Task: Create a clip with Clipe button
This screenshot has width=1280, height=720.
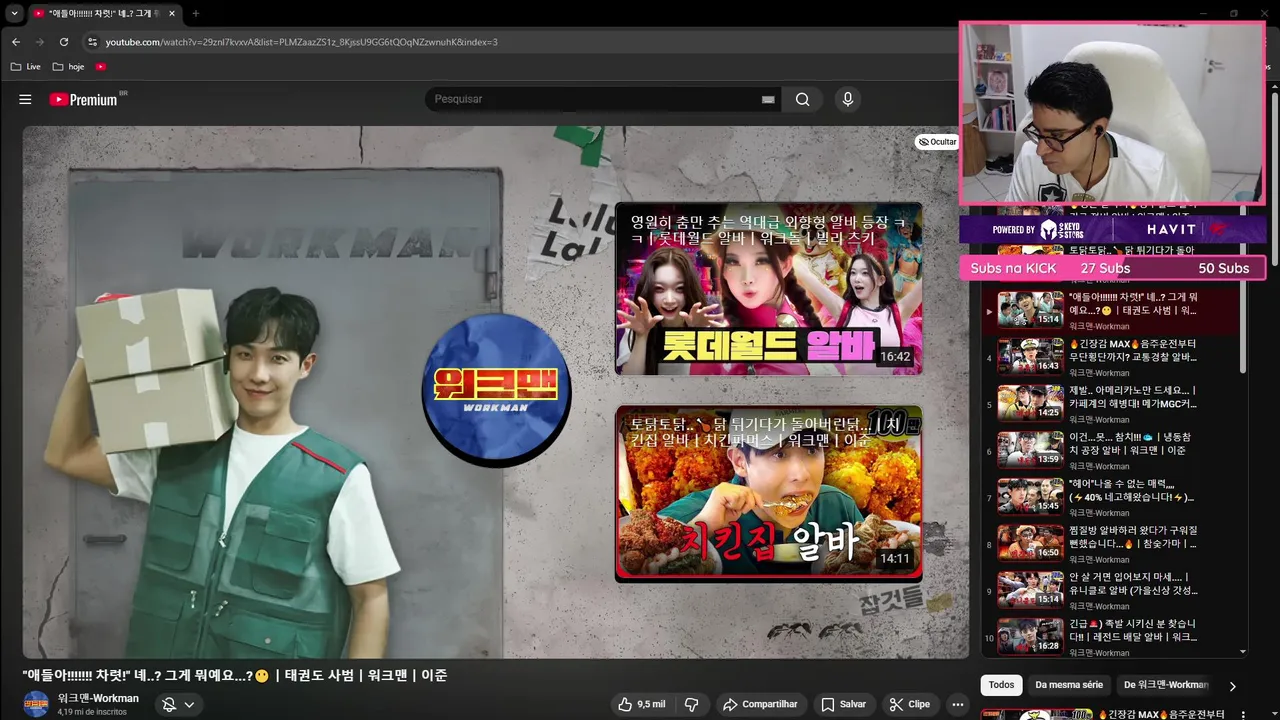Action: [x=909, y=704]
